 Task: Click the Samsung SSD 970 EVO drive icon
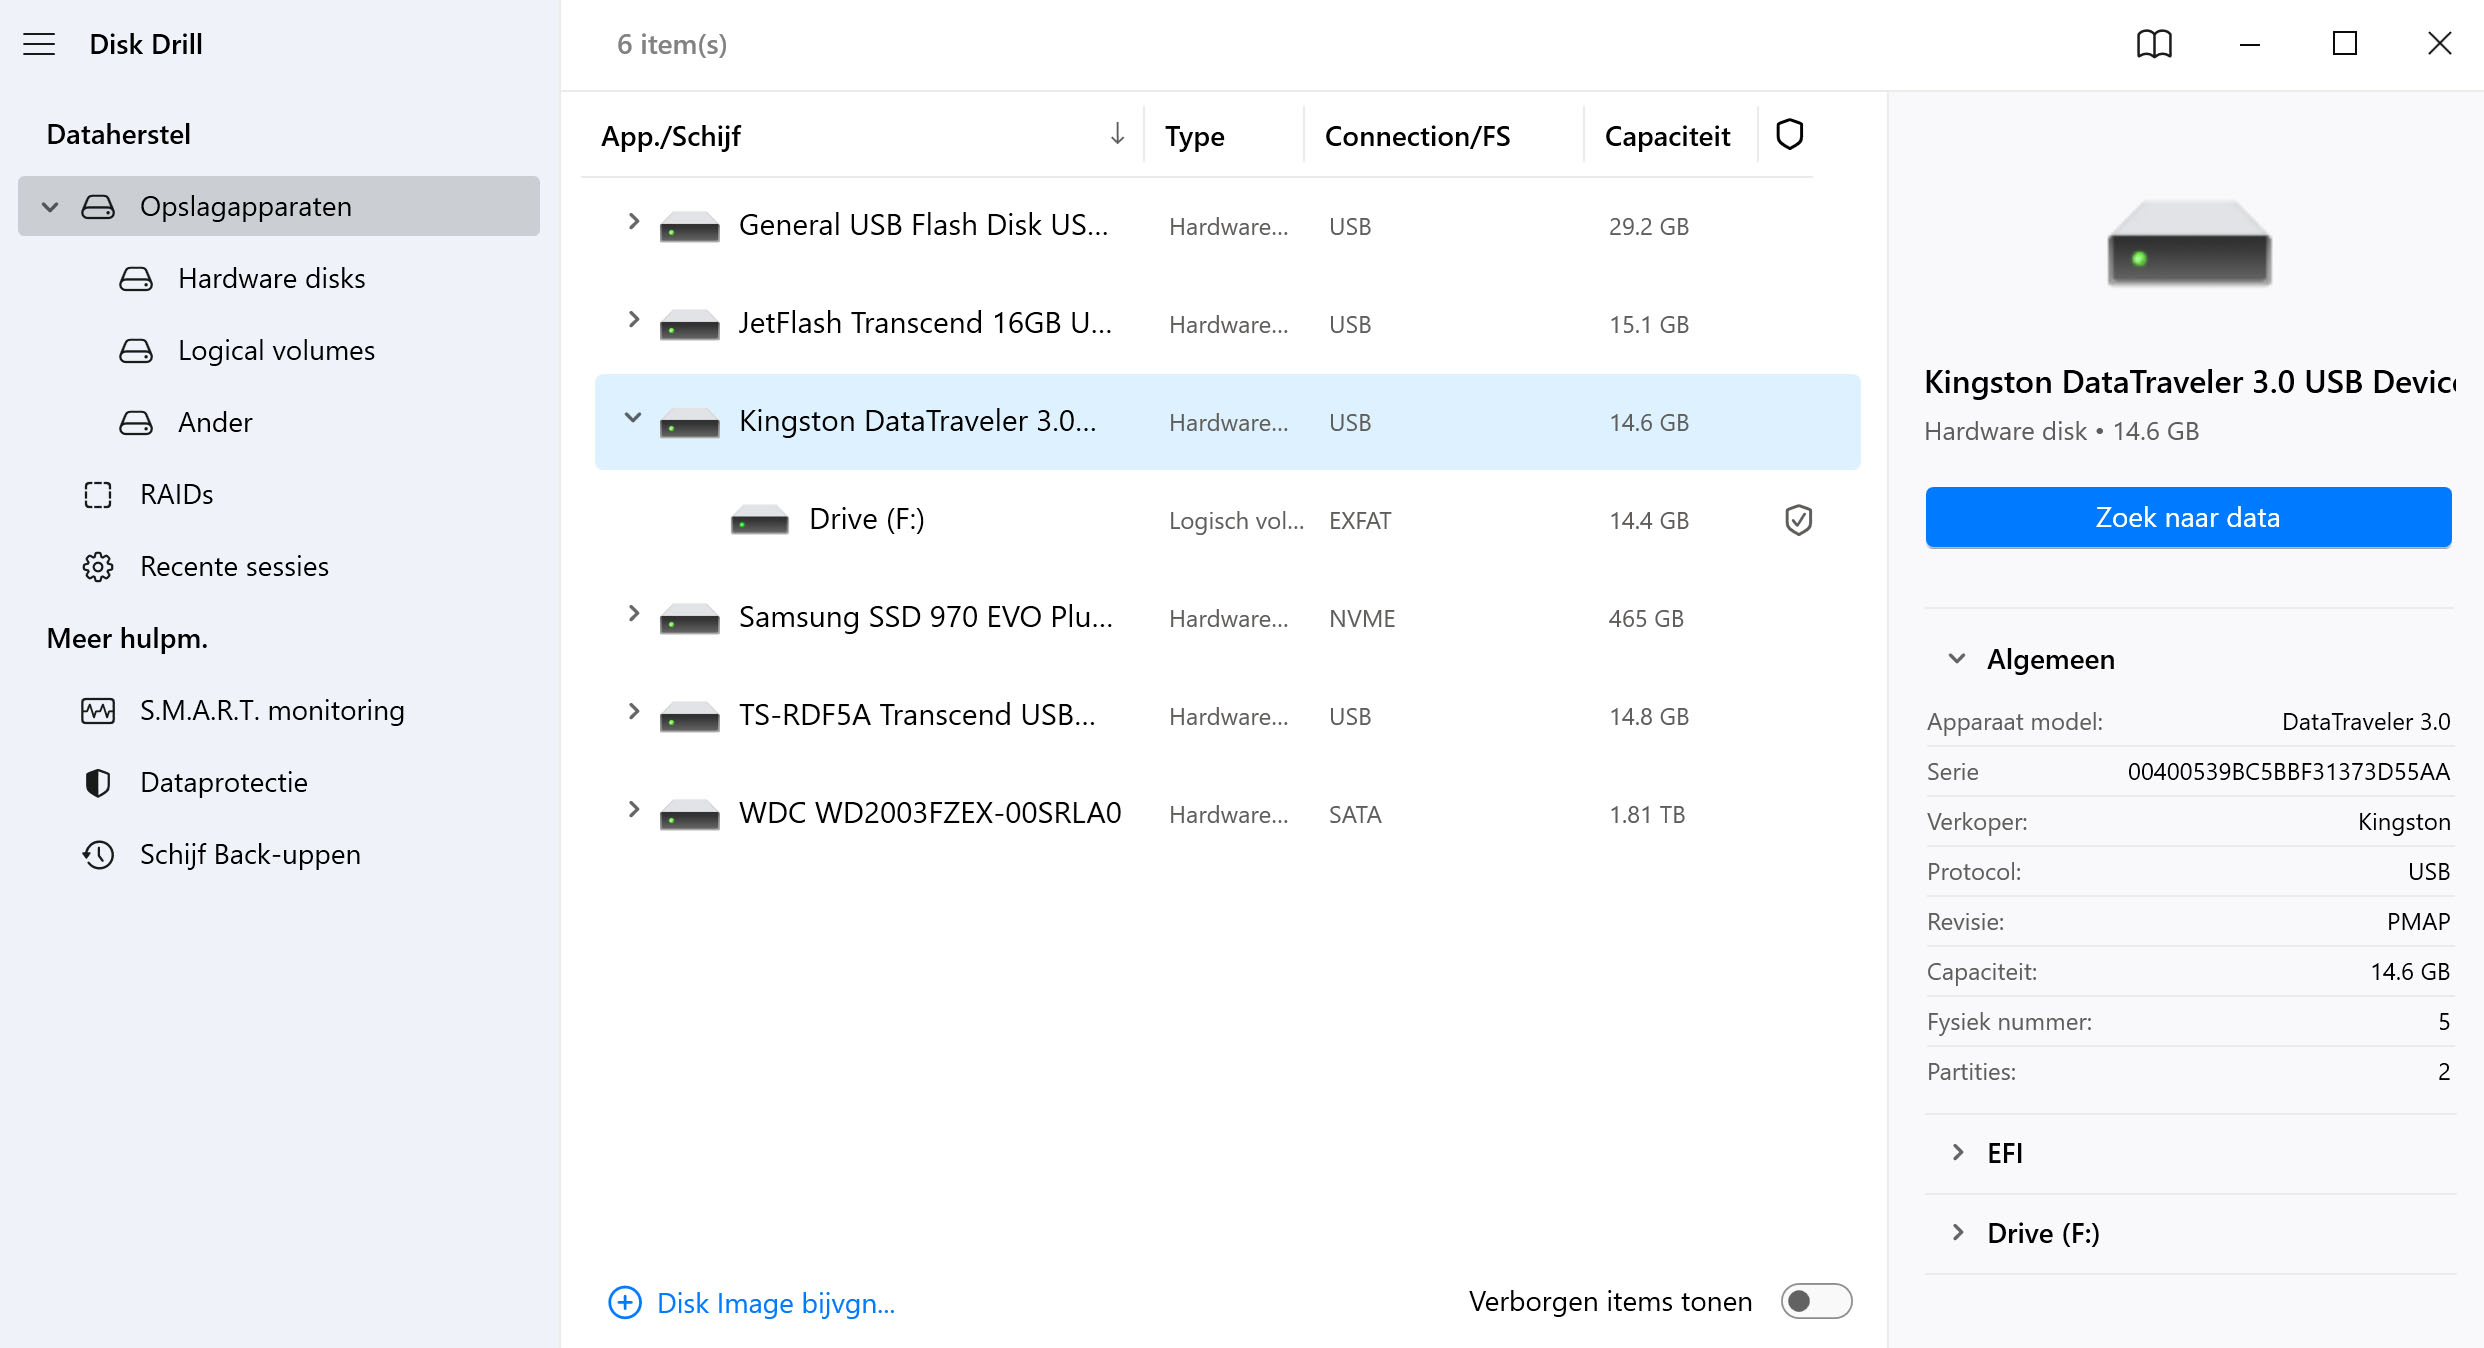[689, 619]
